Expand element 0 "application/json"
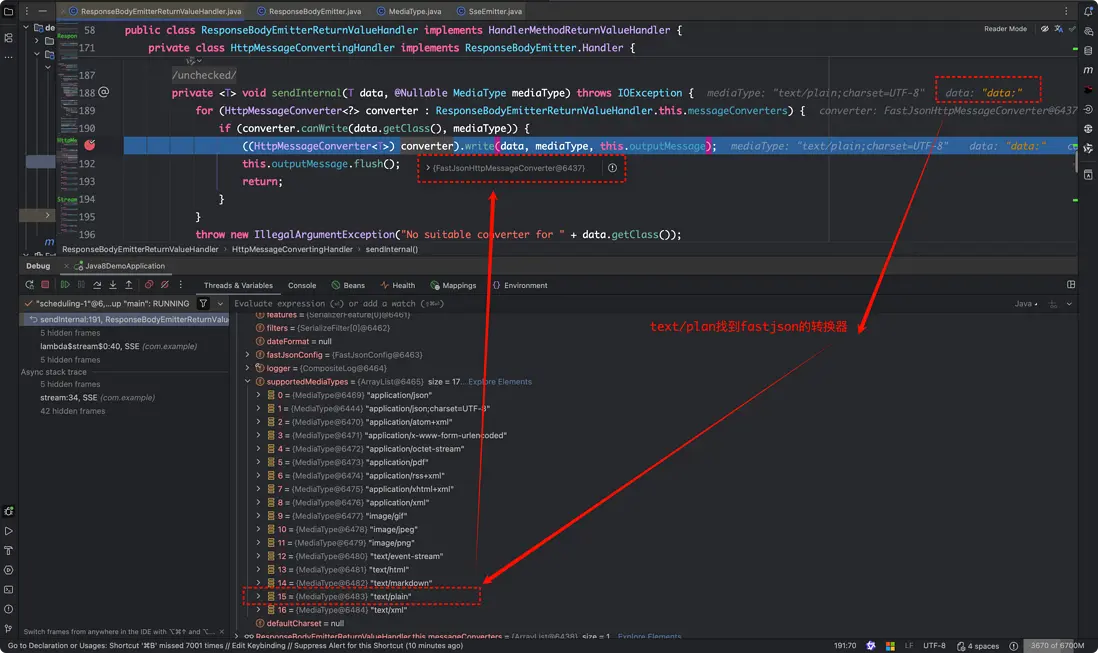1098x653 pixels. coord(258,395)
